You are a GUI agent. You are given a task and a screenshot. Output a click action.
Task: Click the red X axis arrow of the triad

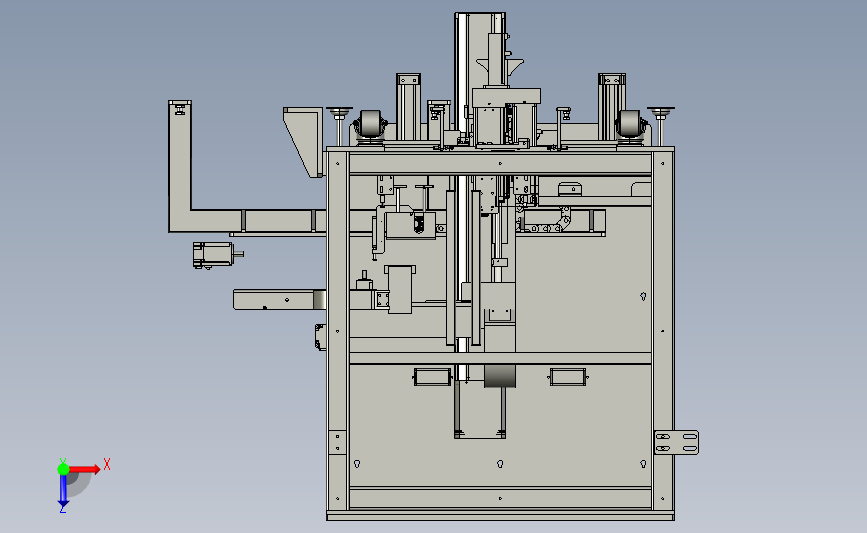[x=84, y=469]
